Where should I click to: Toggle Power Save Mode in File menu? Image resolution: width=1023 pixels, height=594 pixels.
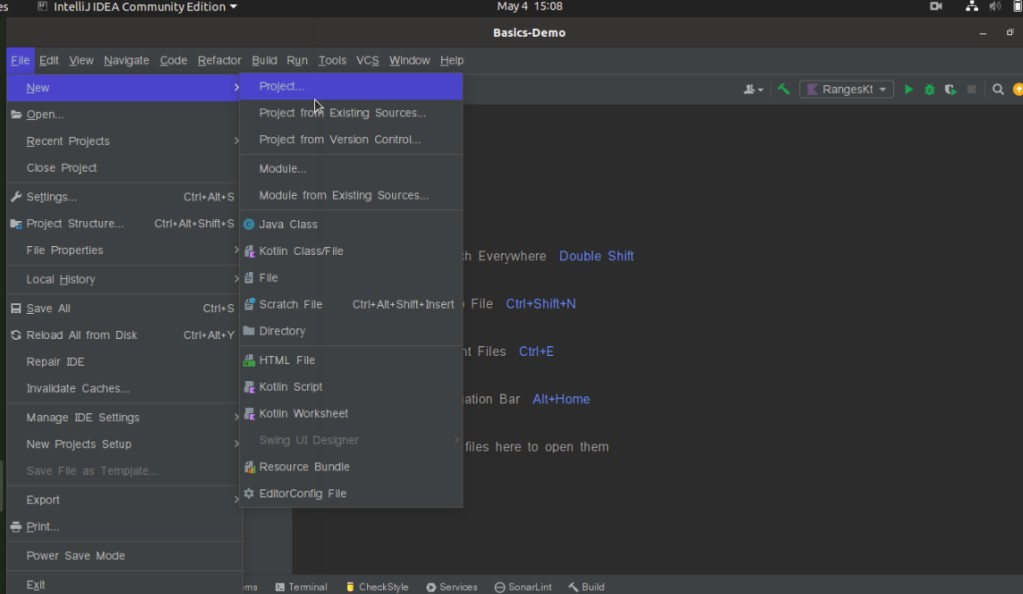[76, 555]
